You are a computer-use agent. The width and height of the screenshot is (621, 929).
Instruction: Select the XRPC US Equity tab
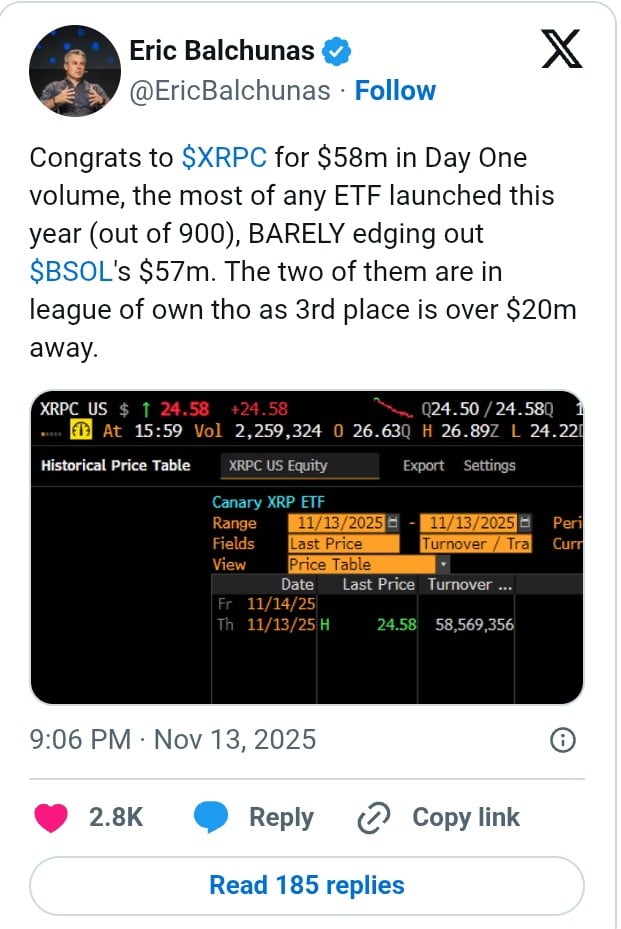297,466
